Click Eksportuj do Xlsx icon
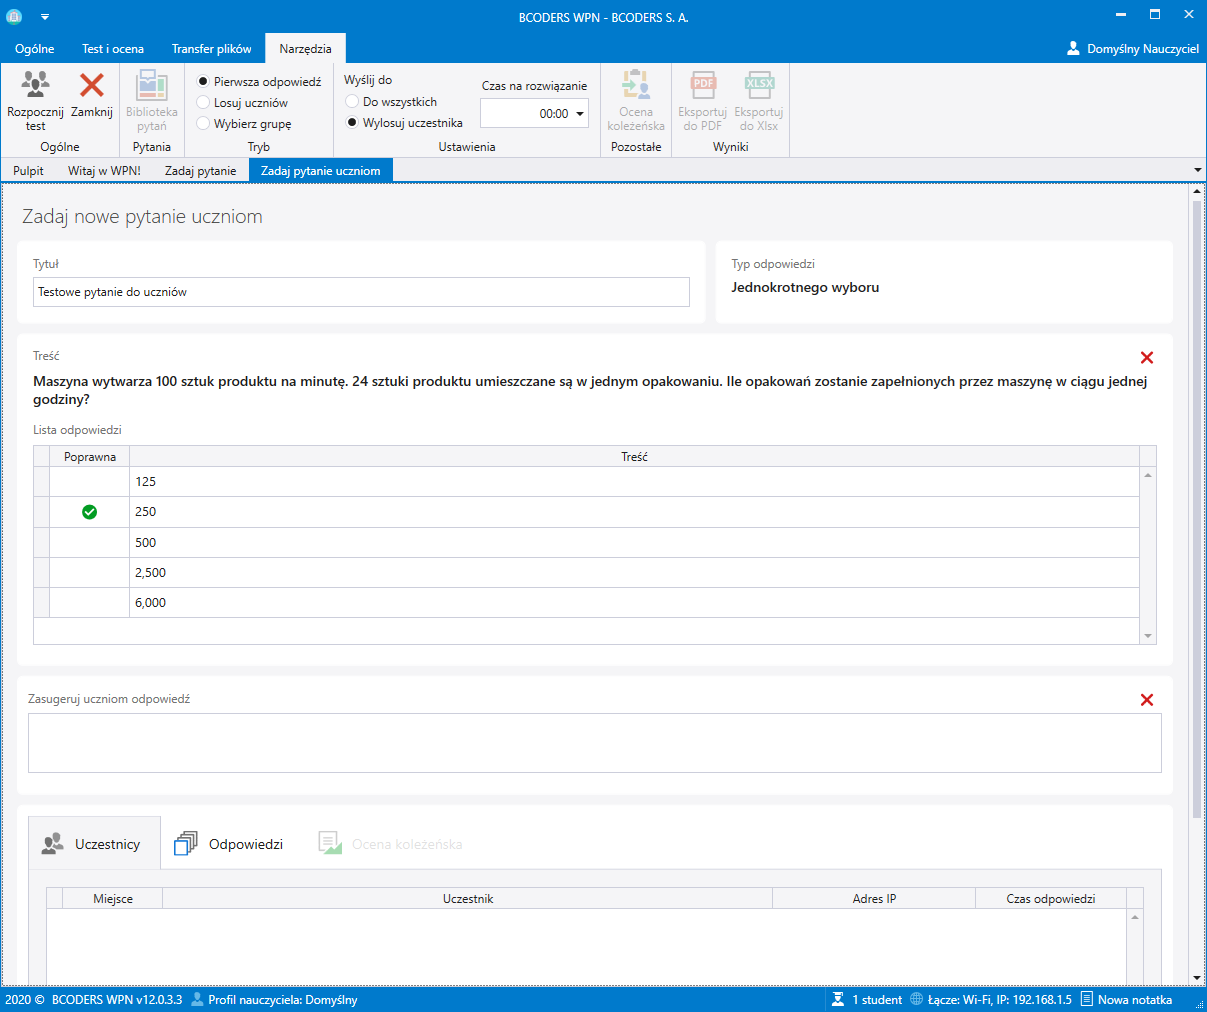Image resolution: width=1207 pixels, height=1012 pixels. click(759, 85)
